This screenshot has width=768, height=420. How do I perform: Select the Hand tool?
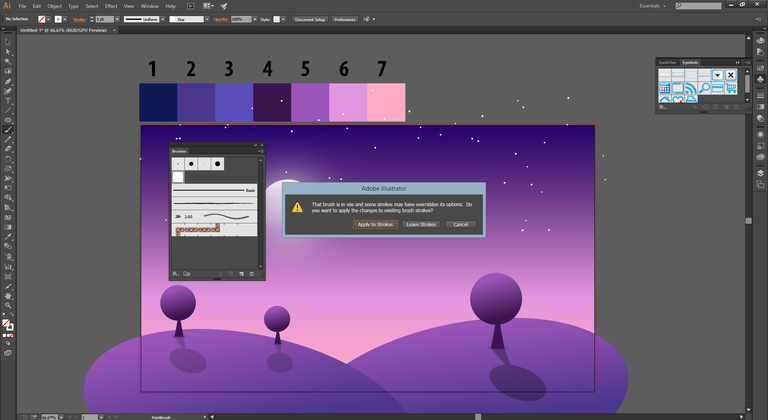8,296
